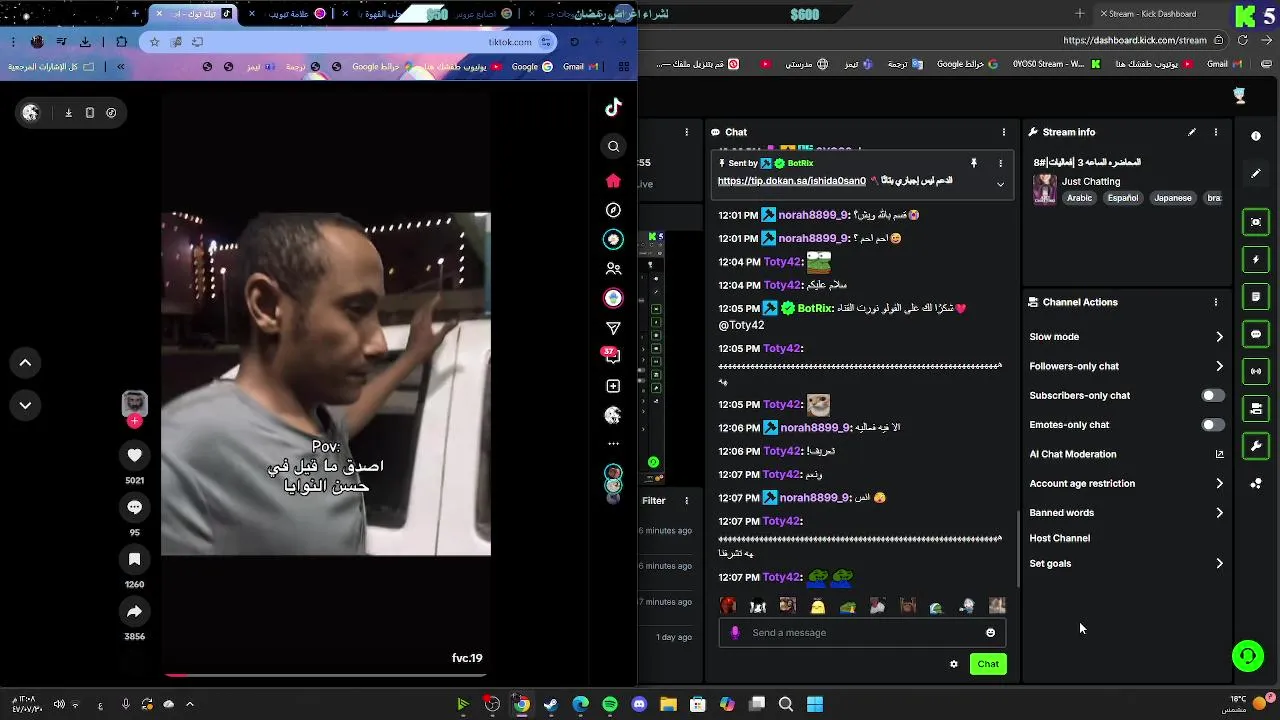This screenshot has height=720, width=1280.
Task: Open TikTok friends icon in sidebar
Action: (x=613, y=269)
